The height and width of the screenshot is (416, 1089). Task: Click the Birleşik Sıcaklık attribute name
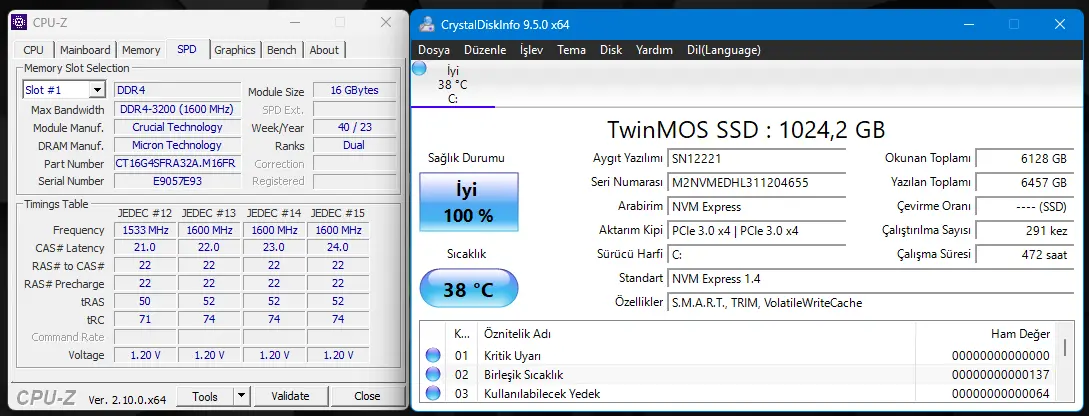[x=524, y=375]
